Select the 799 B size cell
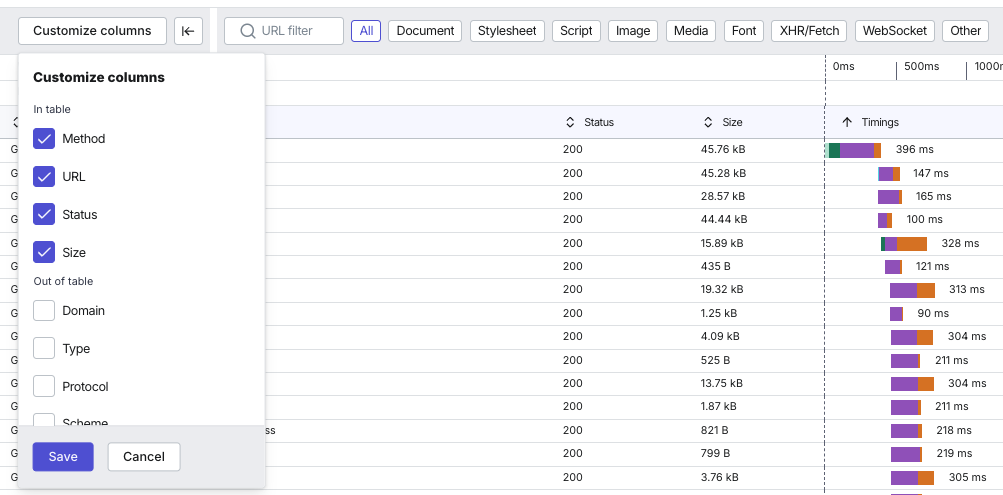This screenshot has height=495, width=1003. click(x=715, y=453)
